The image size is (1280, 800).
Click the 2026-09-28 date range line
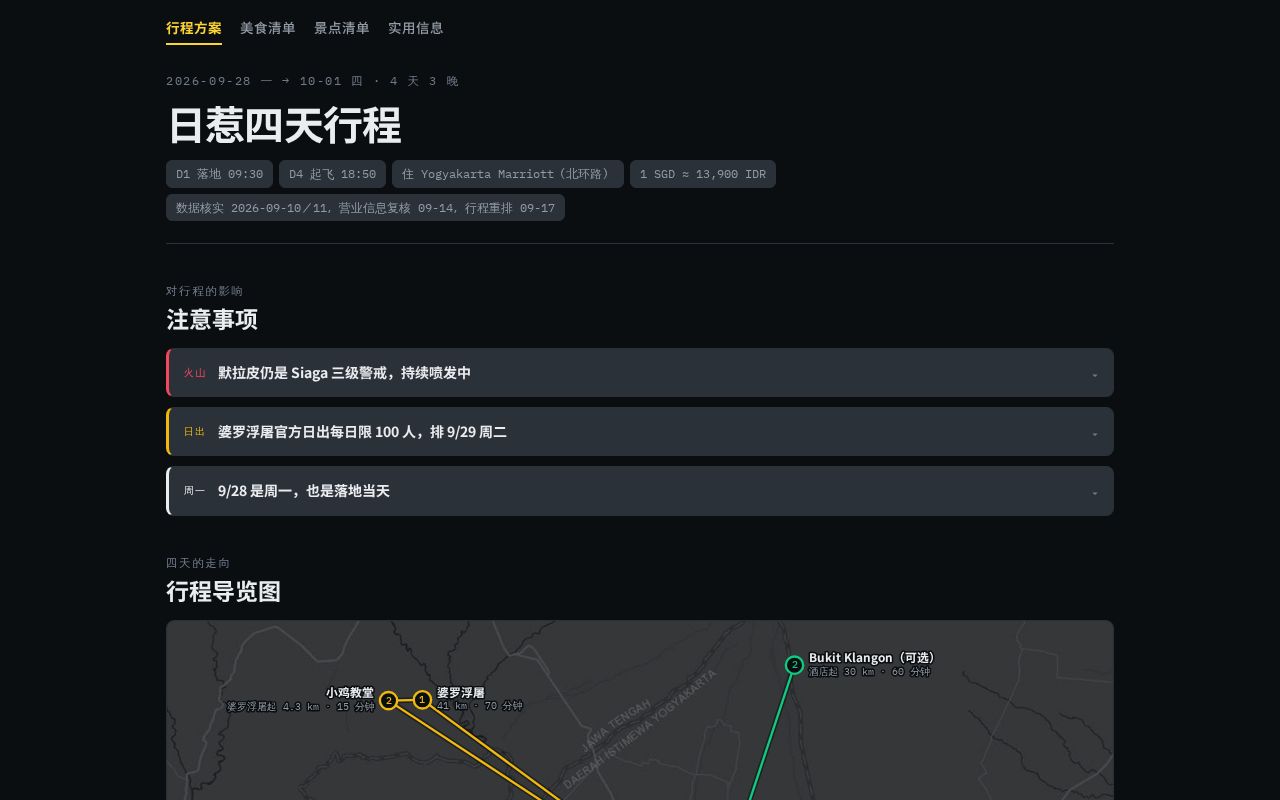coord(312,81)
